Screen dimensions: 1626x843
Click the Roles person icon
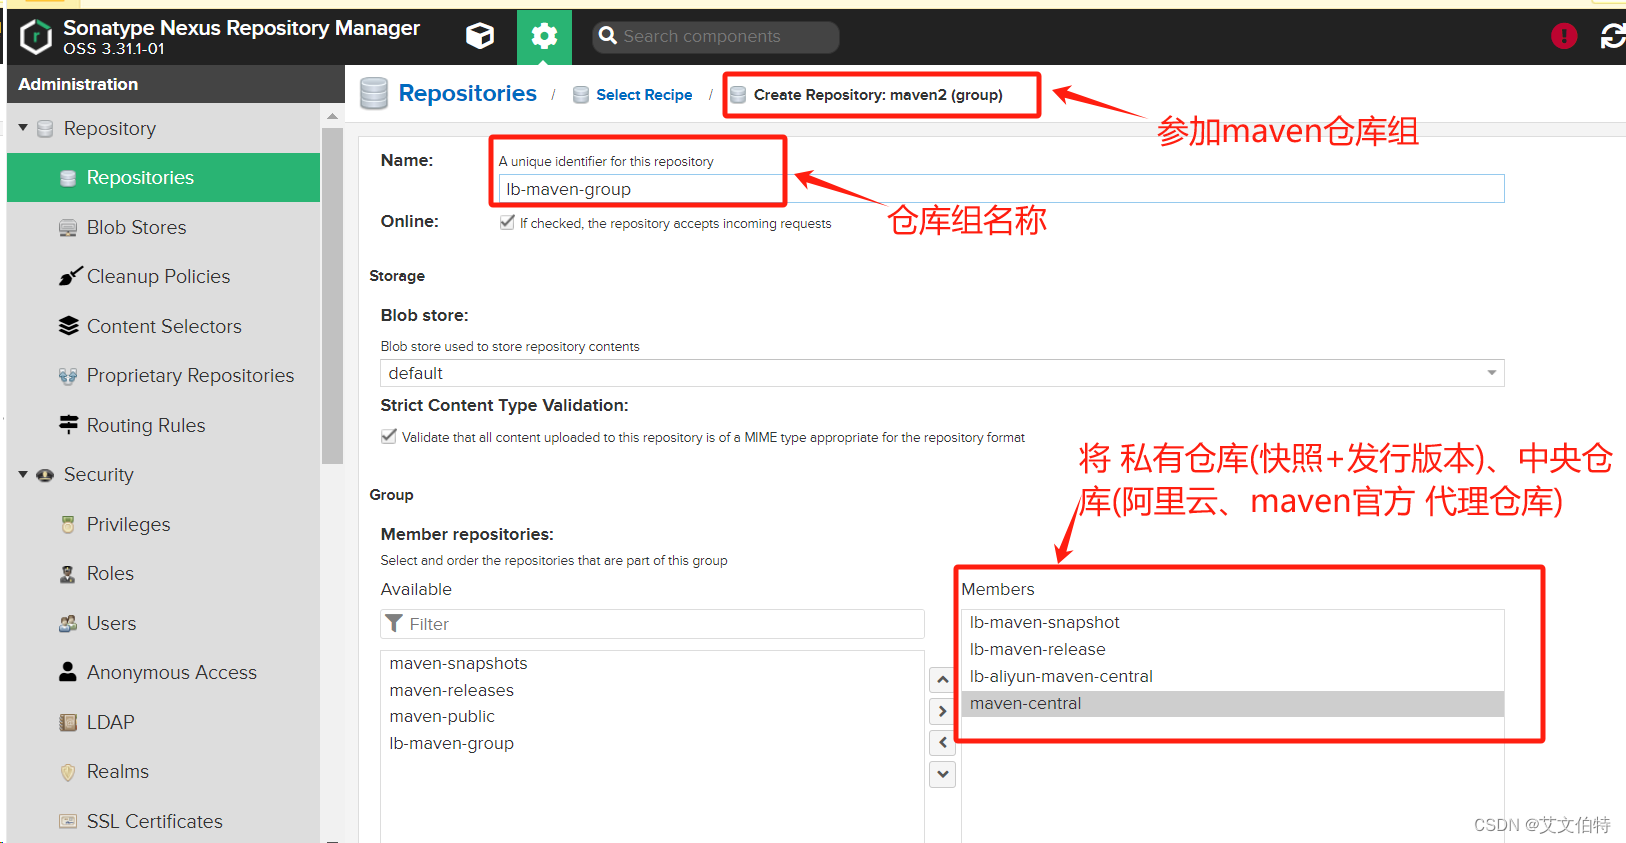click(68, 574)
